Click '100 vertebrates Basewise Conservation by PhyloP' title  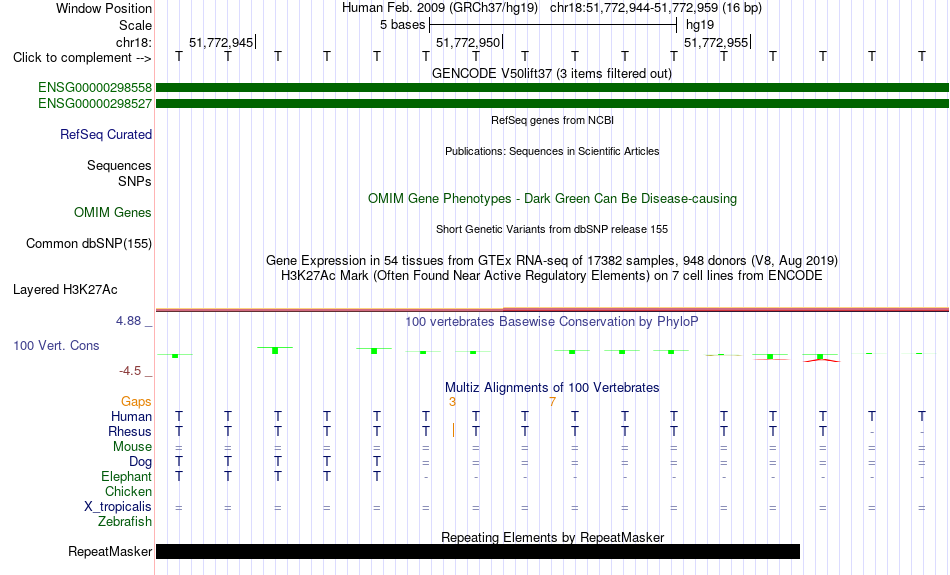pos(552,322)
